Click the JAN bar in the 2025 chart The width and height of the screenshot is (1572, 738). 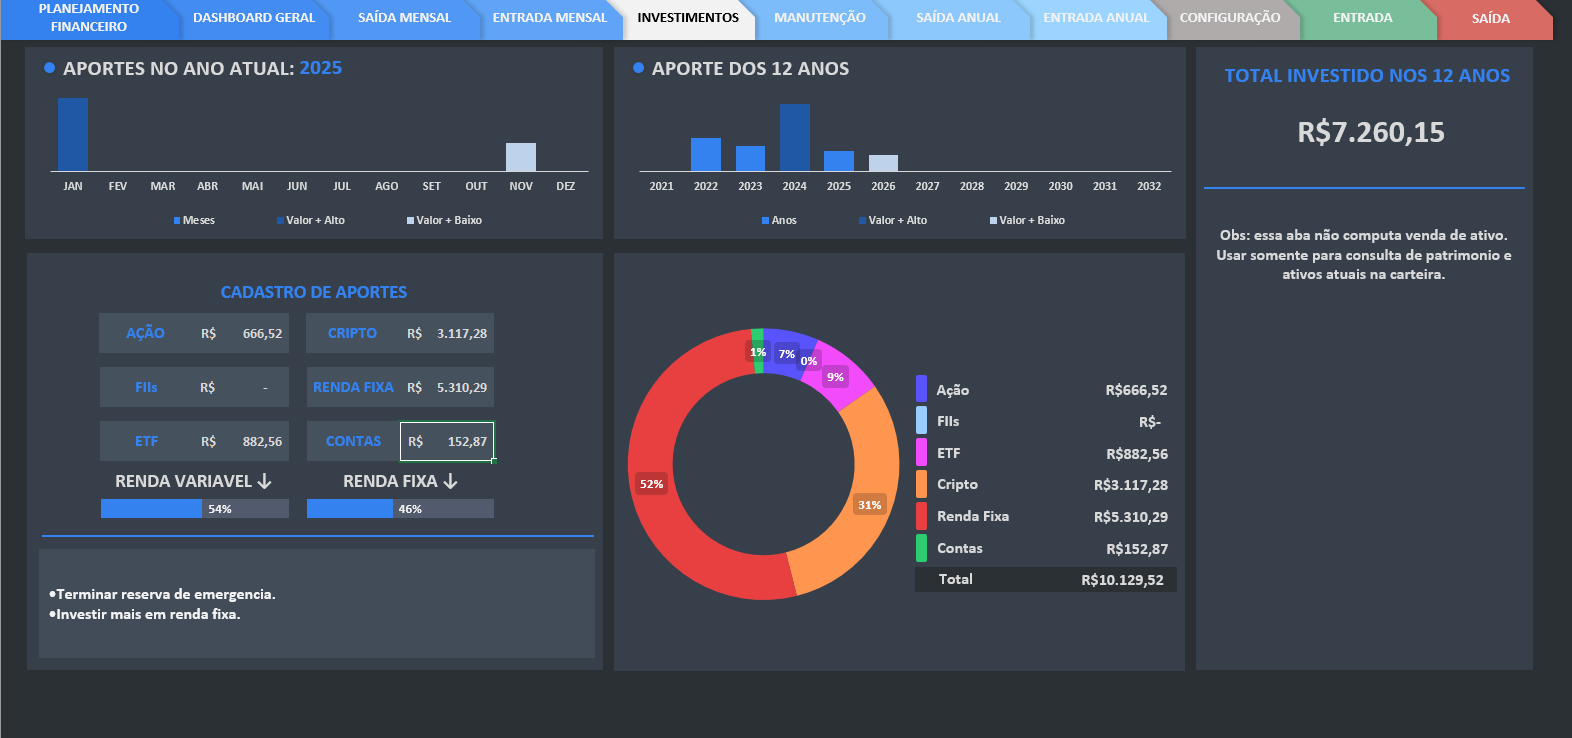point(73,135)
